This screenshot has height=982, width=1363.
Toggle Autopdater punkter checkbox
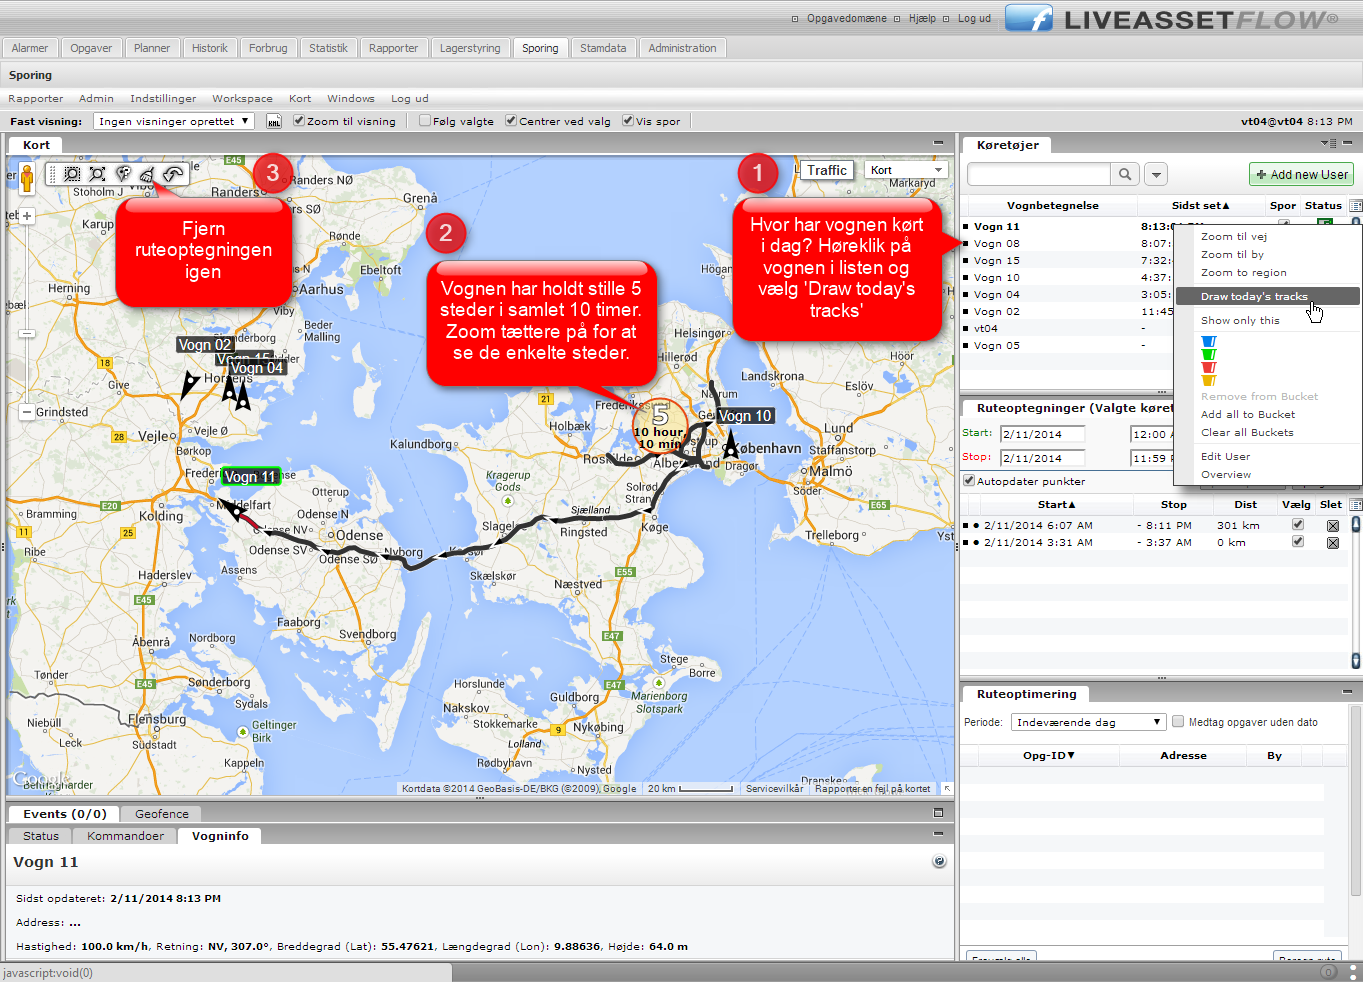969,481
